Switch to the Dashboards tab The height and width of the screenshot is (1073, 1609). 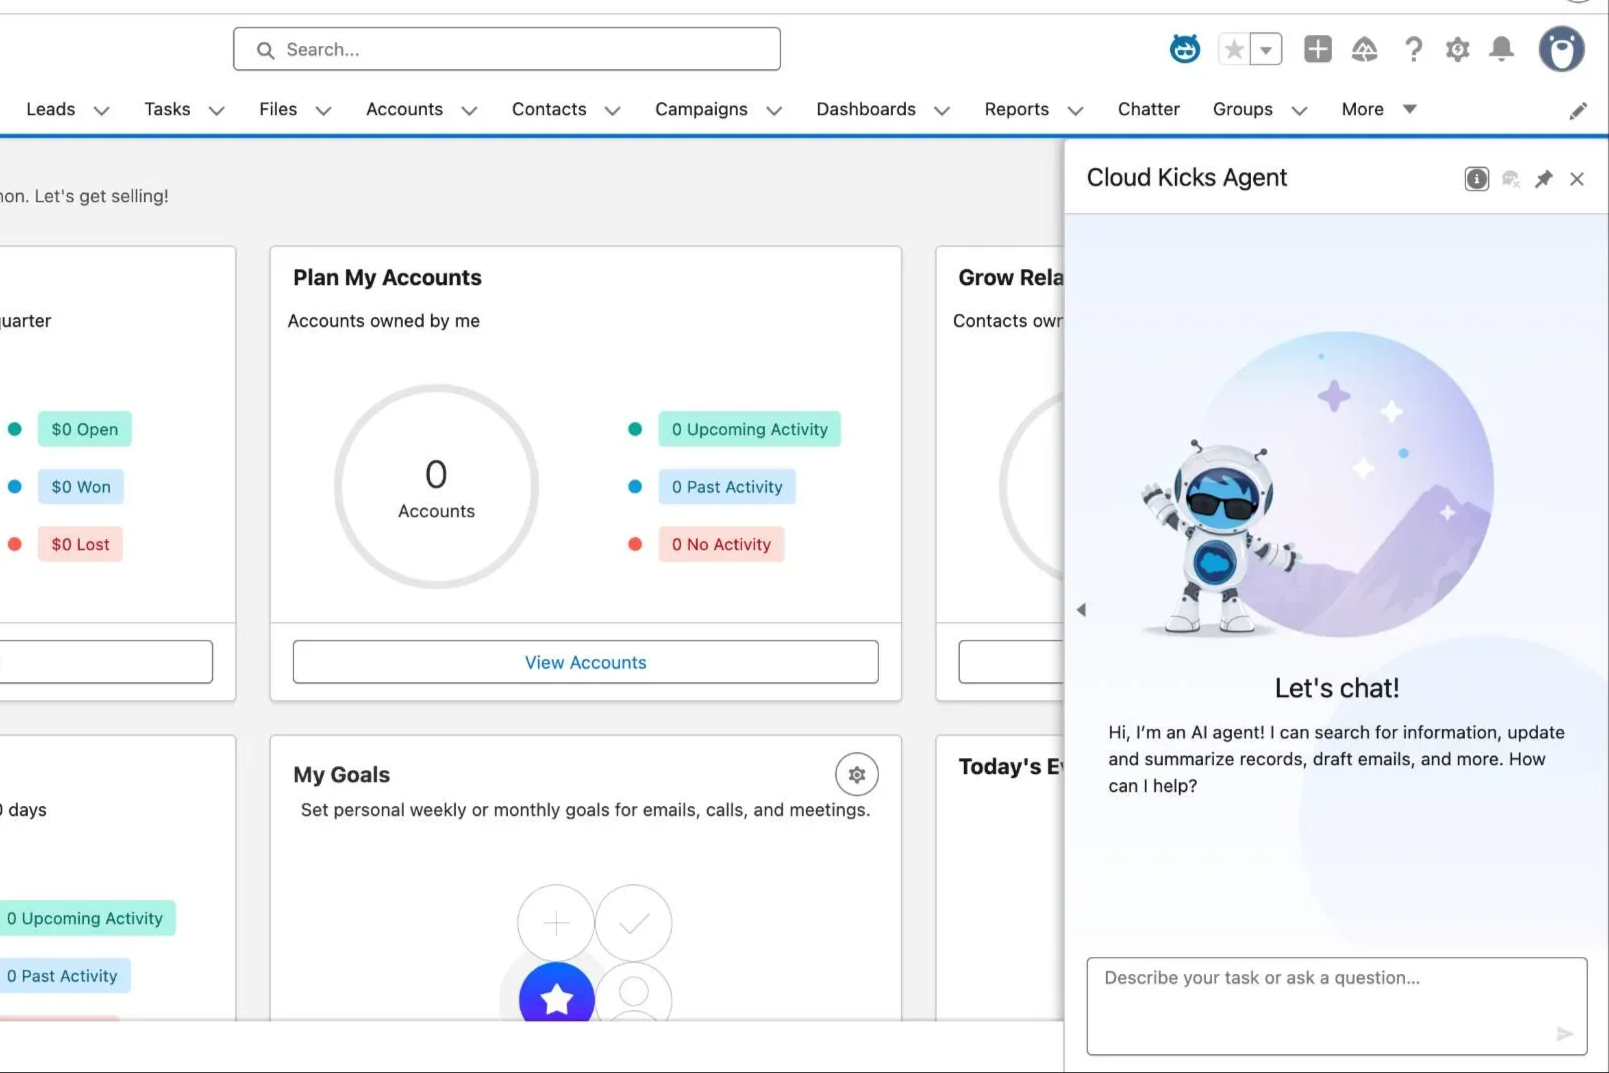[866, 109]
